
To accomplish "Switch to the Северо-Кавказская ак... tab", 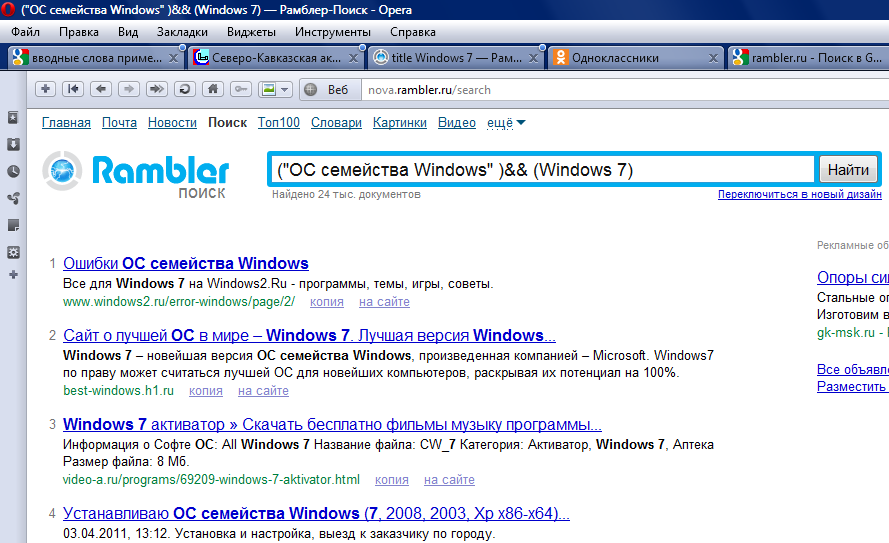I will (x=276, y=58).
